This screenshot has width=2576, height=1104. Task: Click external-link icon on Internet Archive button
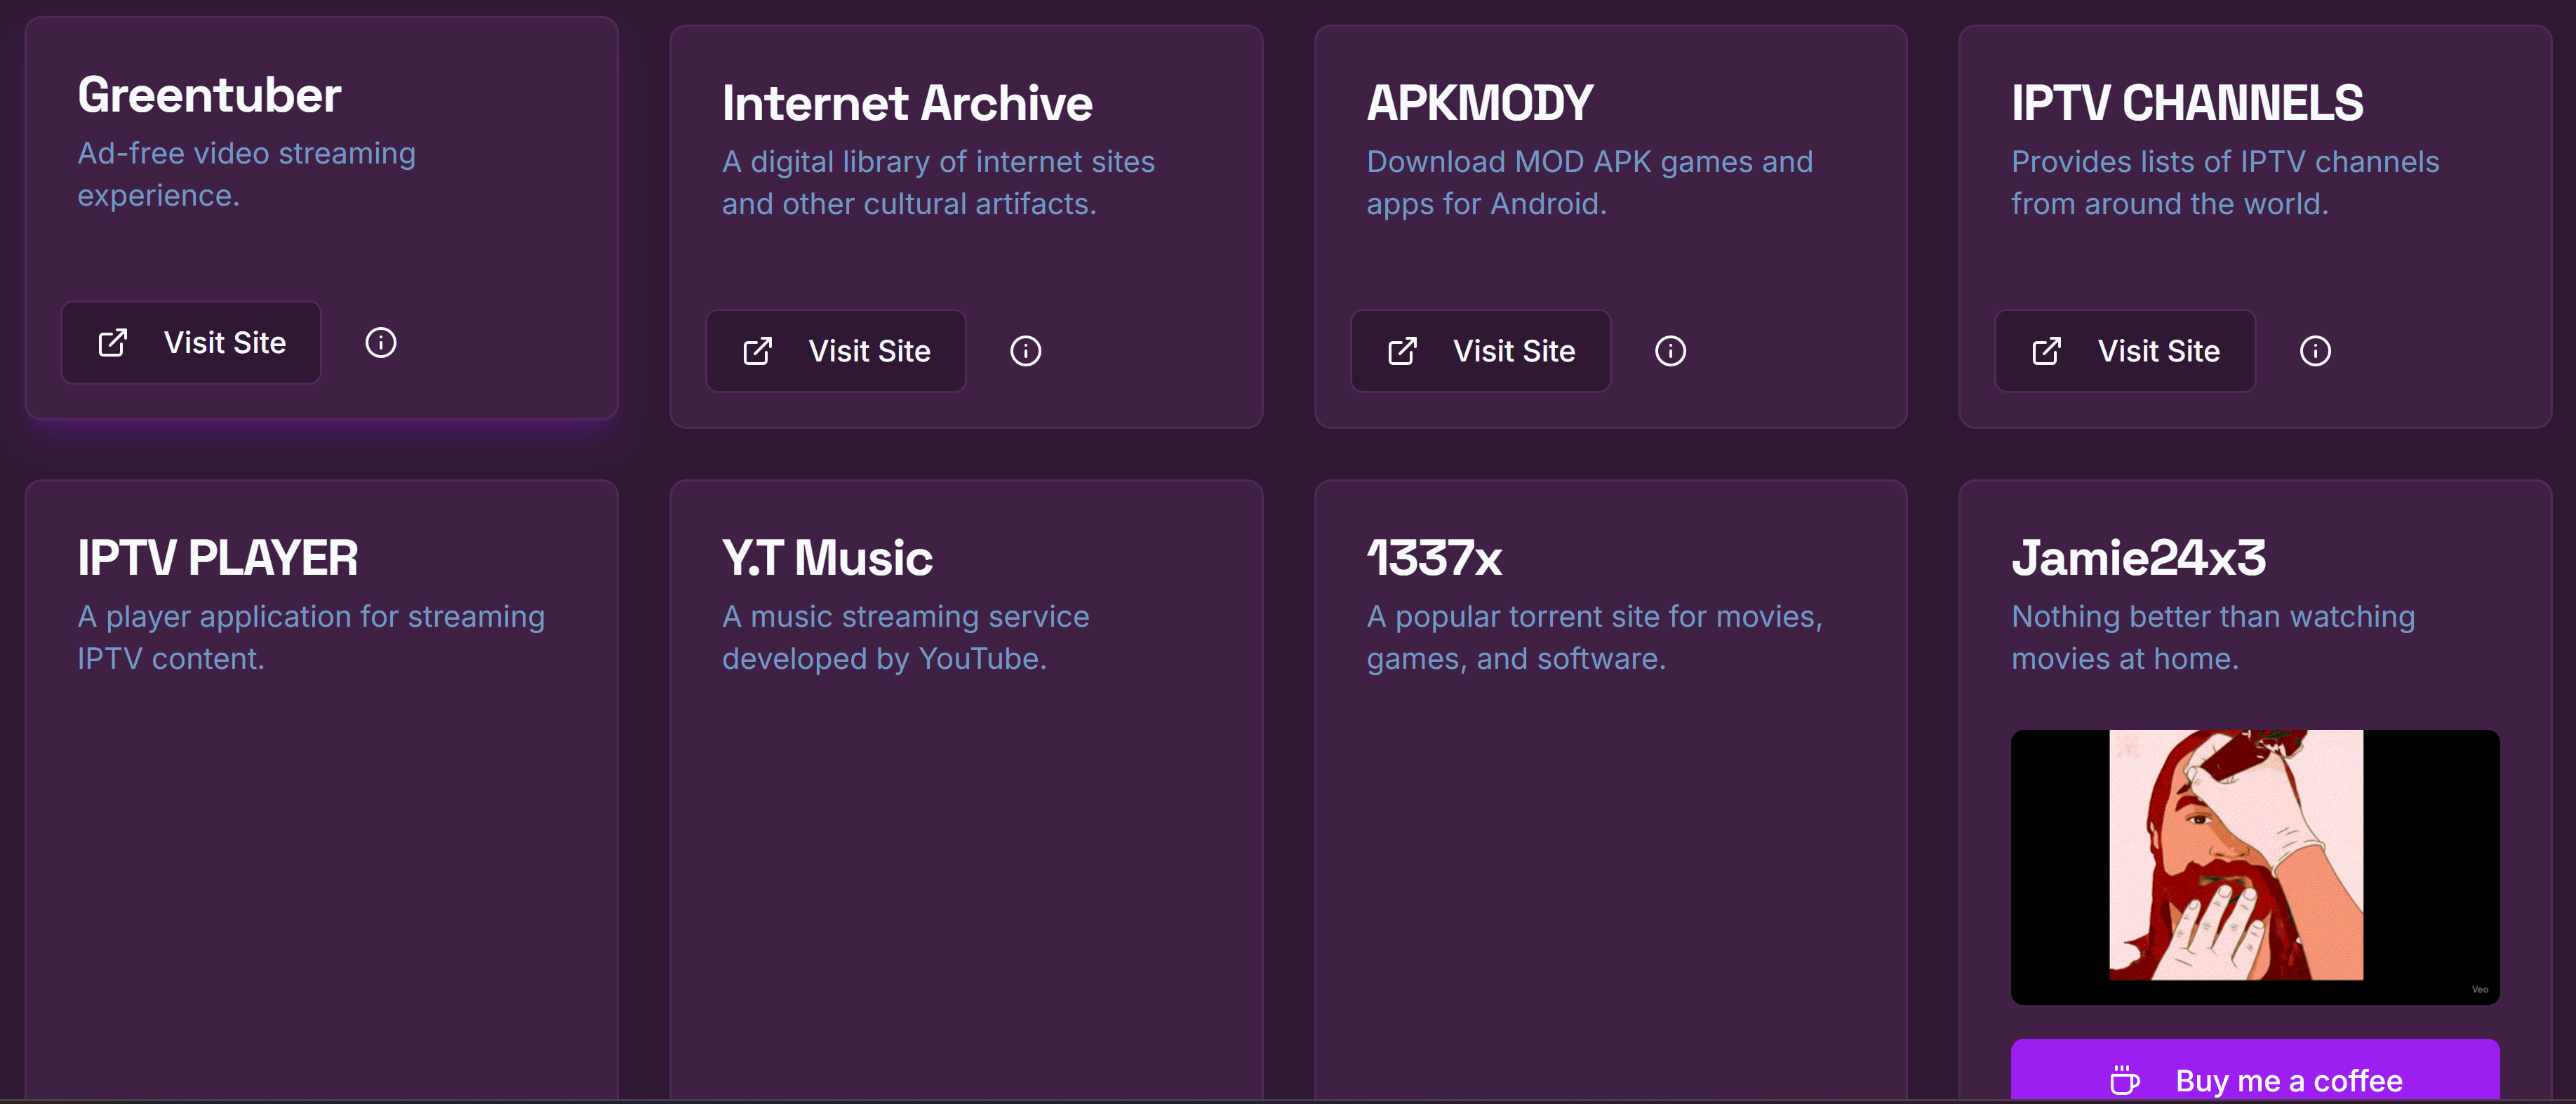coord(758,351)
